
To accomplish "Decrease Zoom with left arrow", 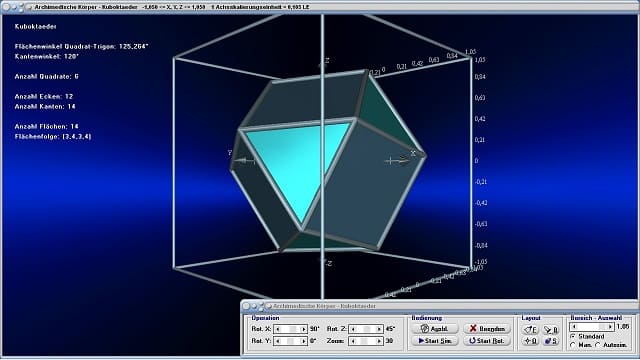I will point(353,341).
